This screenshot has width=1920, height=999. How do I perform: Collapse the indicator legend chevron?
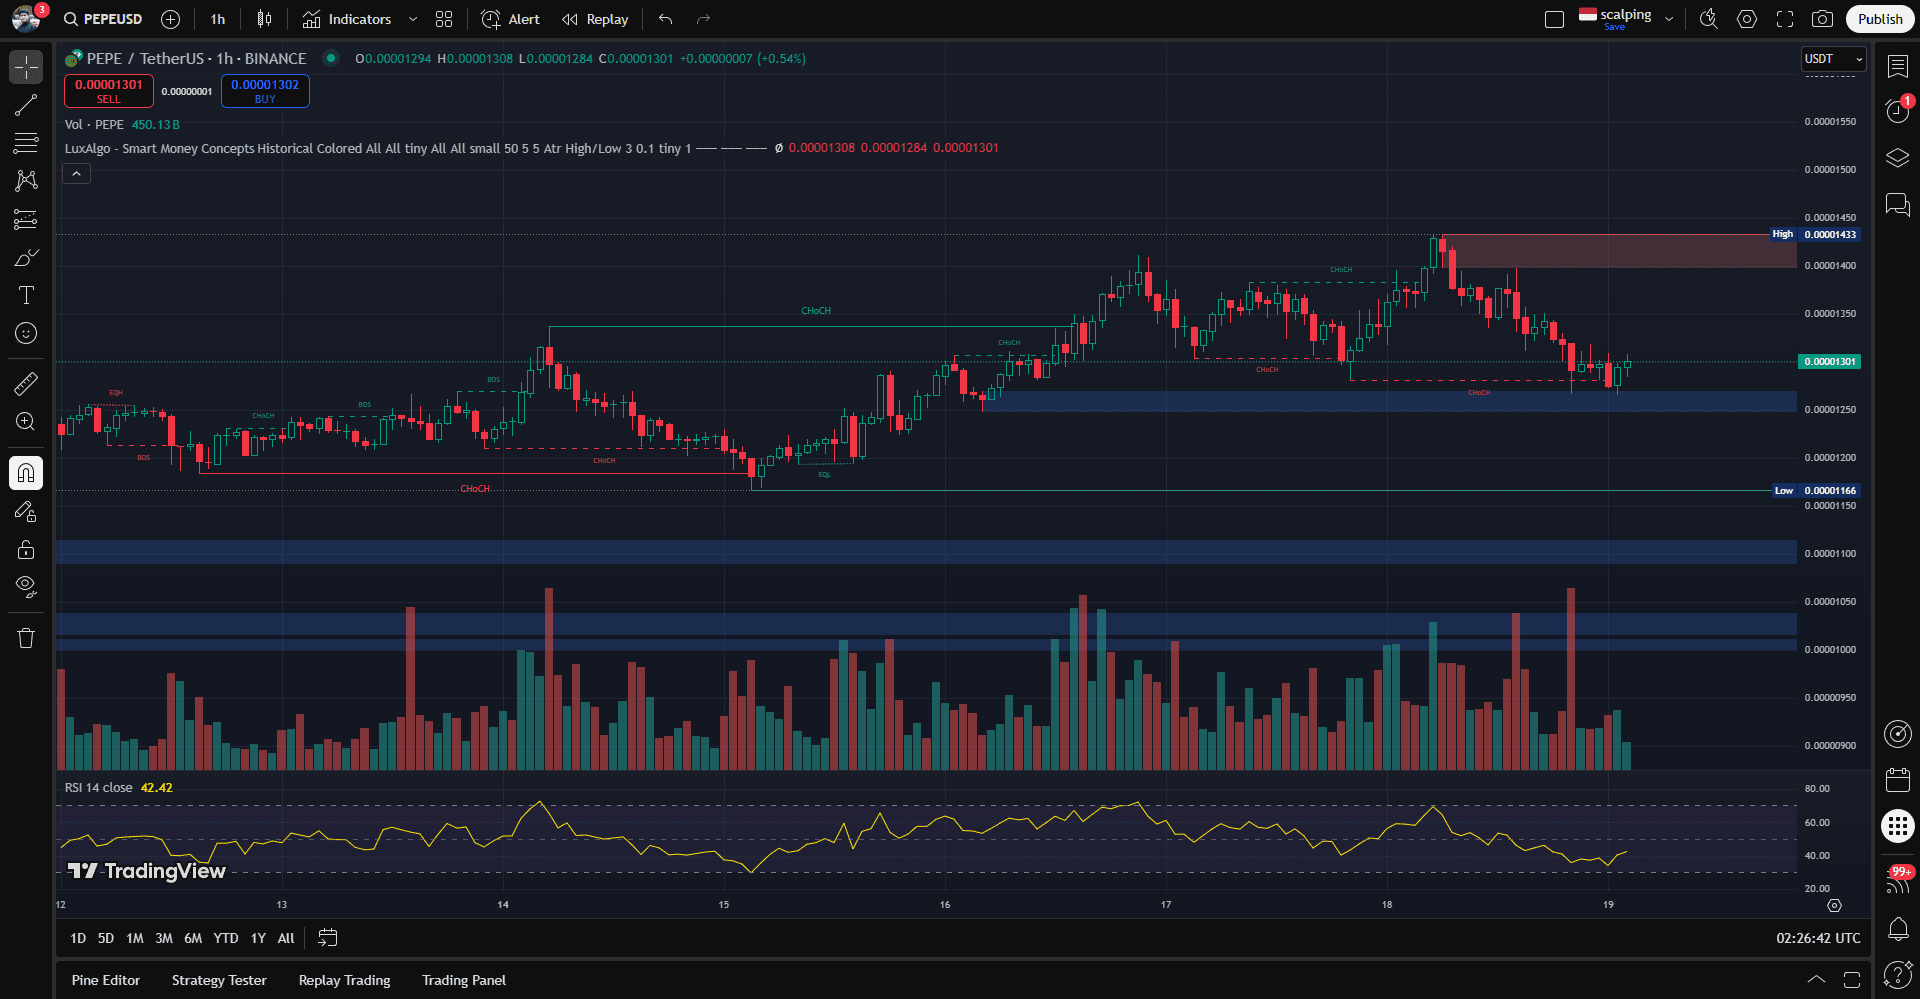pyautogui.click(x=77, y=174)
